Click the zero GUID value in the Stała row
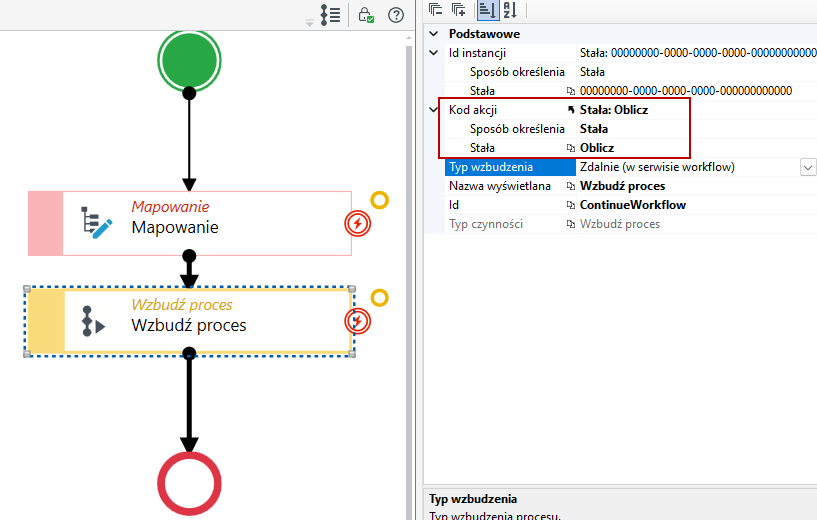 (x=686, y=91)
